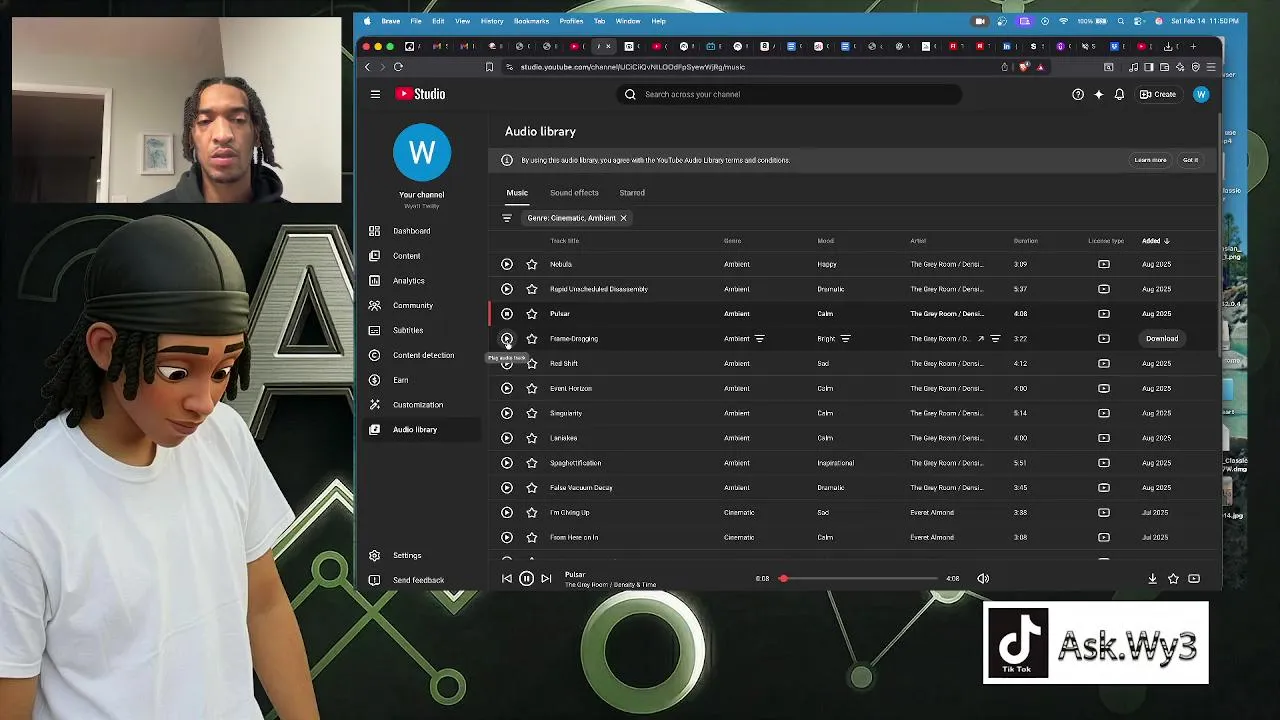Open Content detection in sidebar
This screenshot has width=1280, height=720.
coord(420,355)
